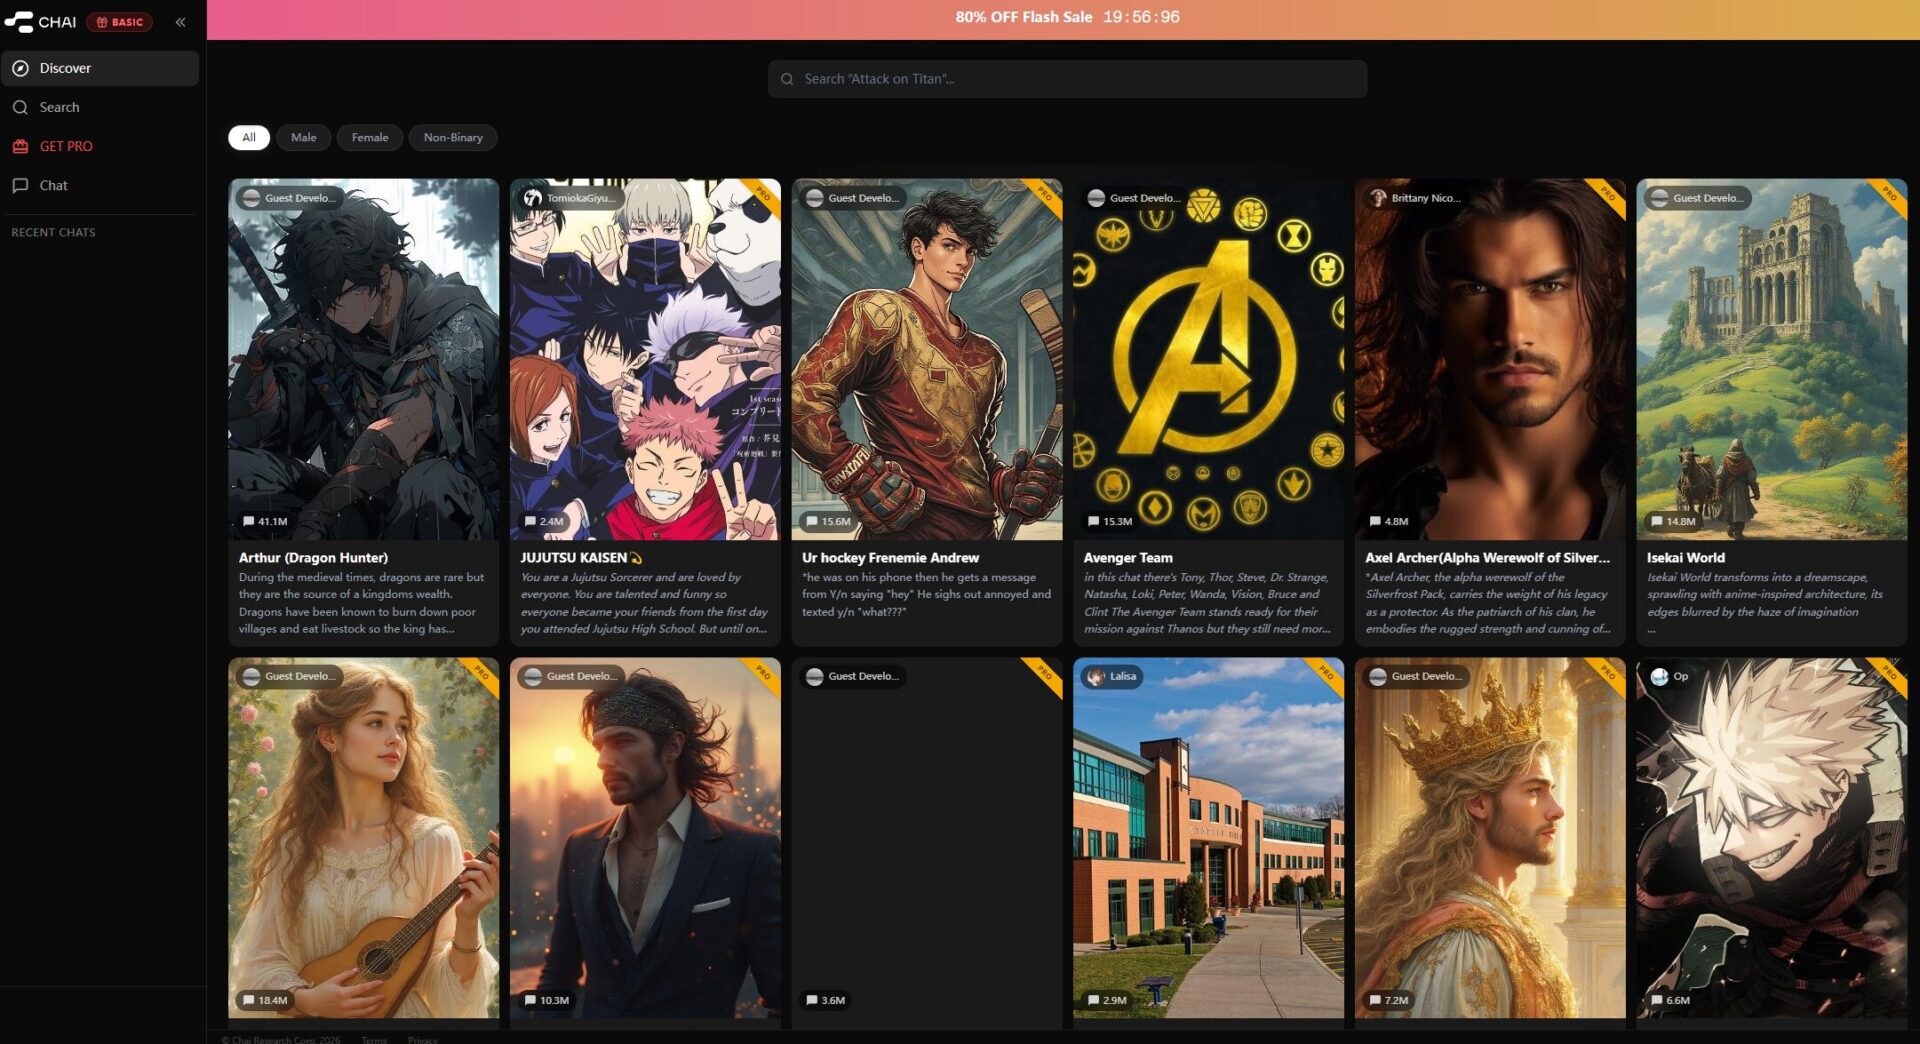The height and width of the screenshot is (1044, 1920).
Task: Filter characters by Non-Binary
Action: coord(453,138)
